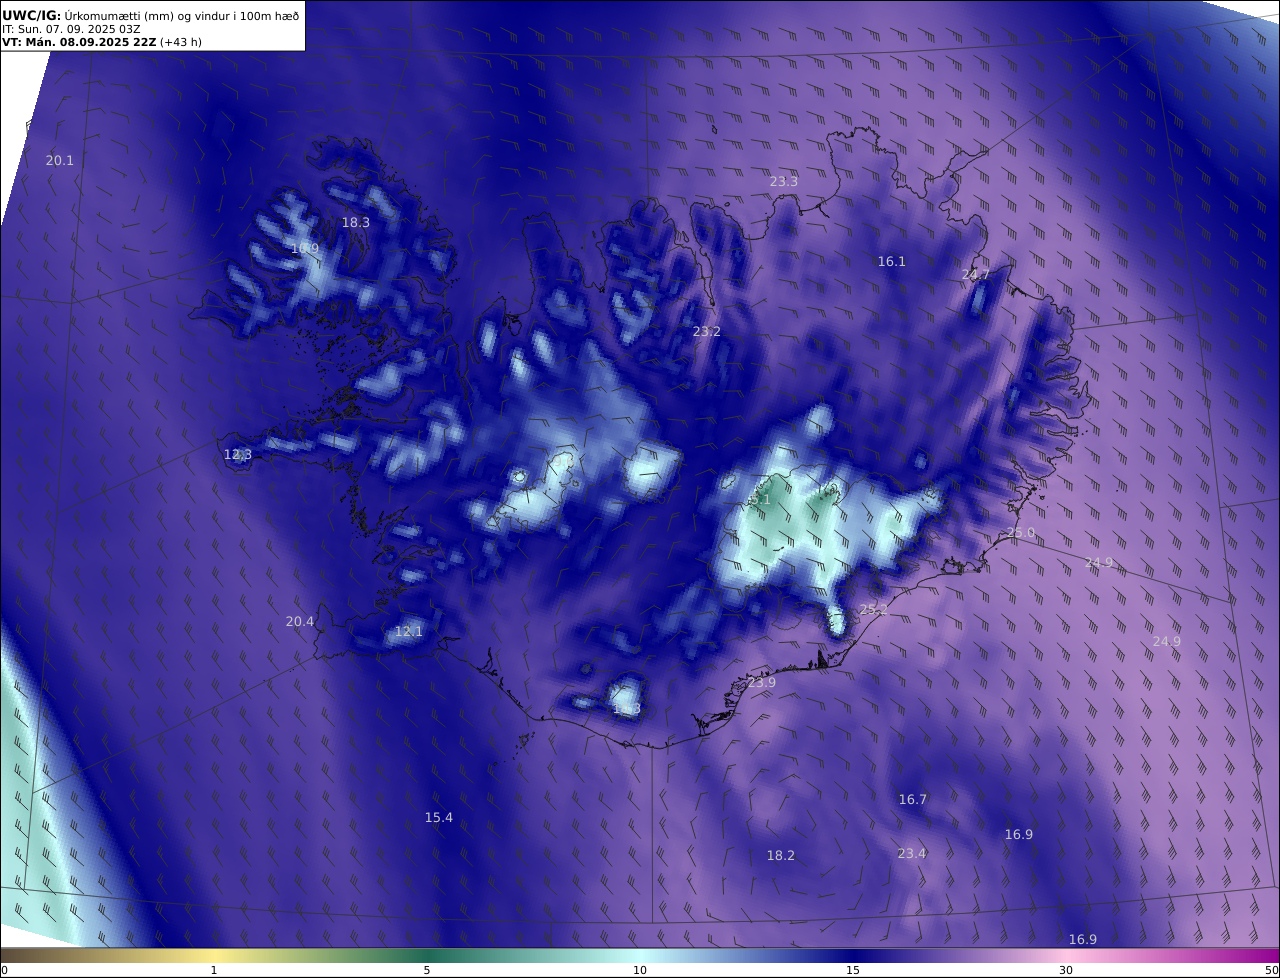Select the initial time line 'IT: Sun. 07. 09. 2025 03Z'
Viewport: 1280px width, 978px height.
(x=71, y=29)
